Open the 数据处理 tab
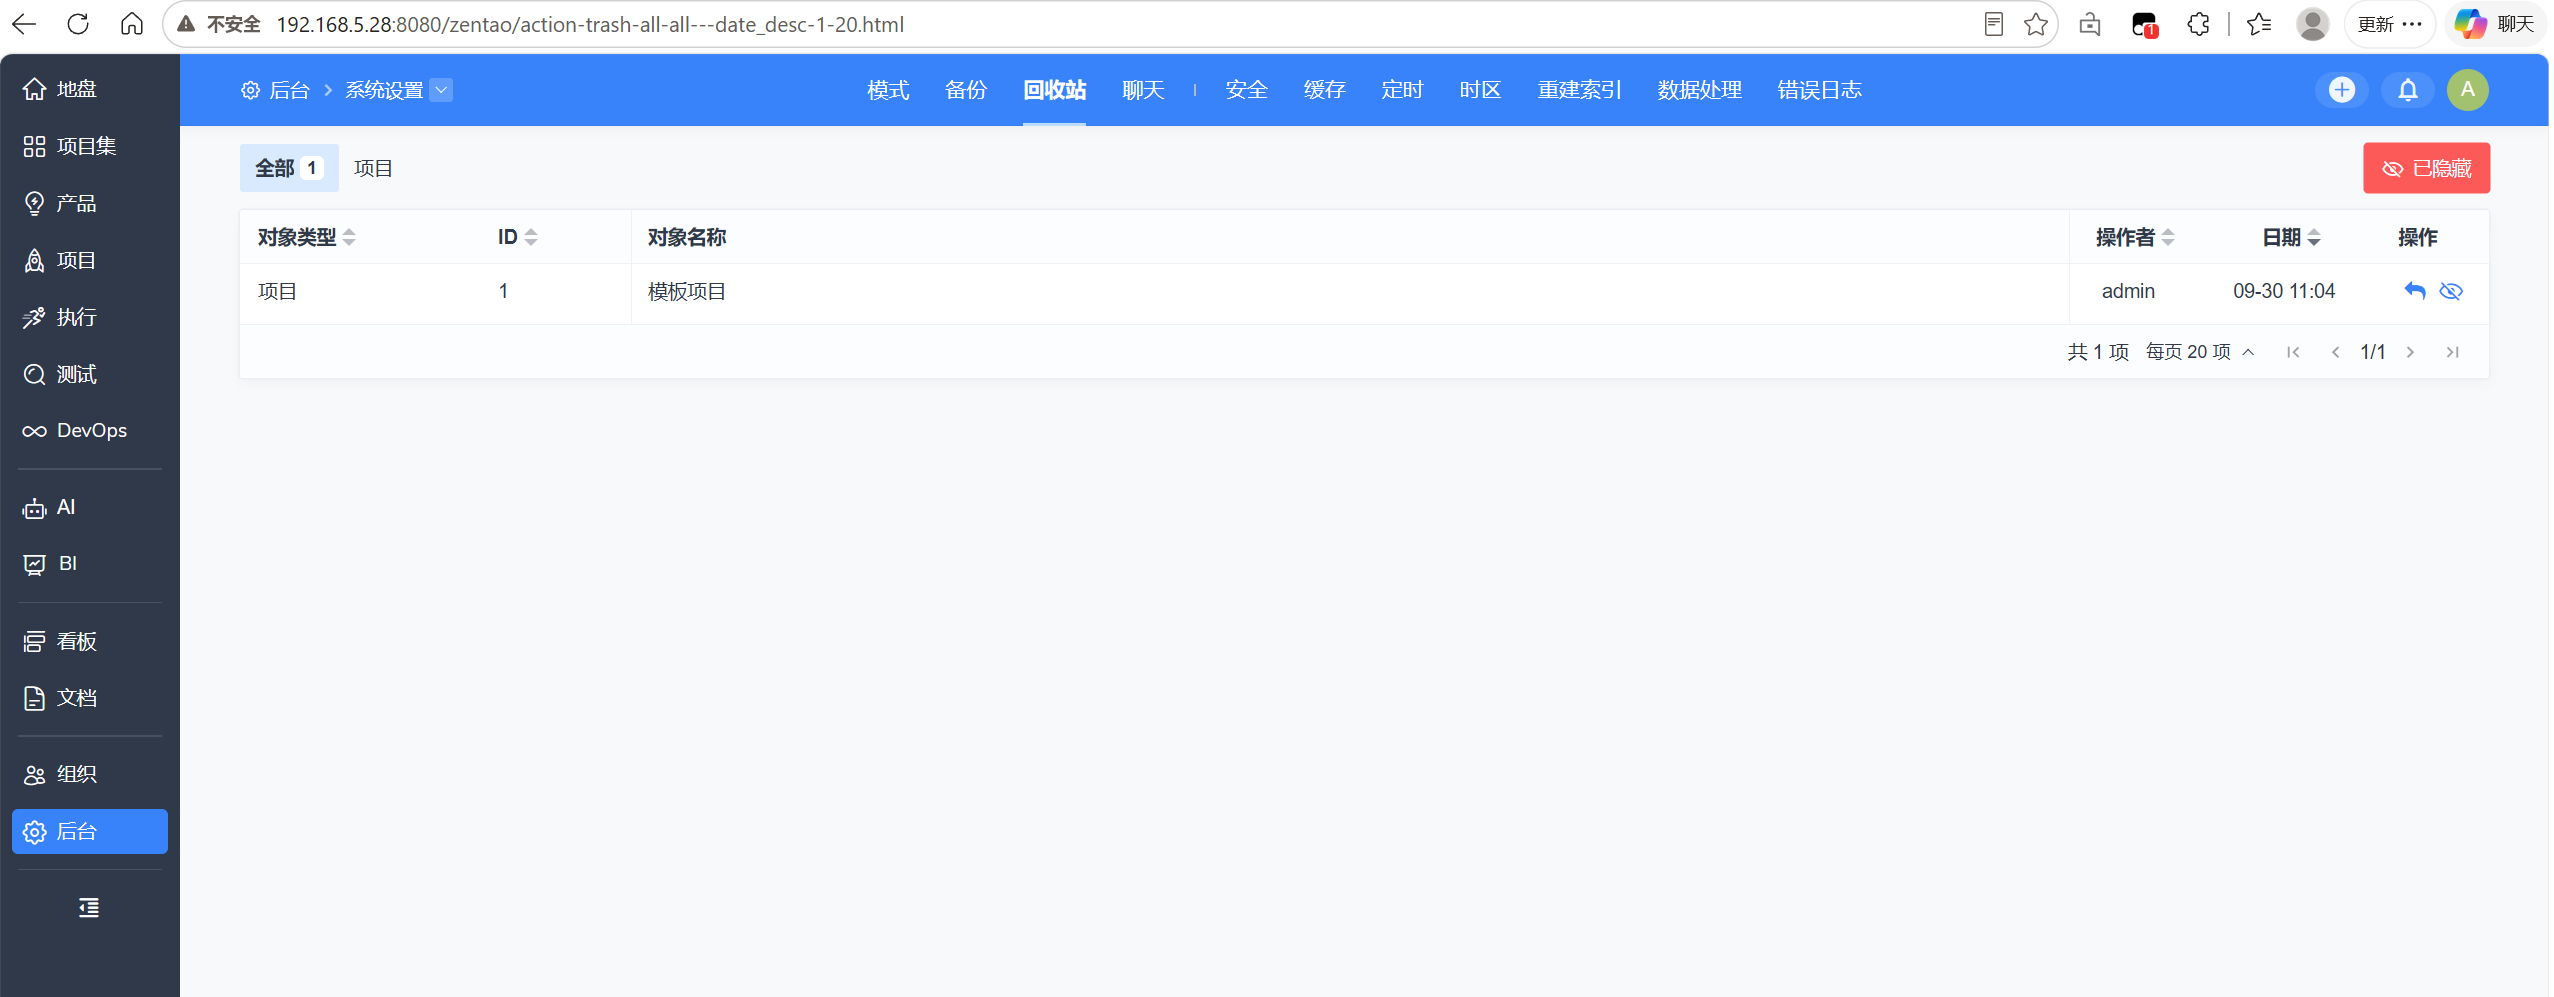 (1699, 90)
